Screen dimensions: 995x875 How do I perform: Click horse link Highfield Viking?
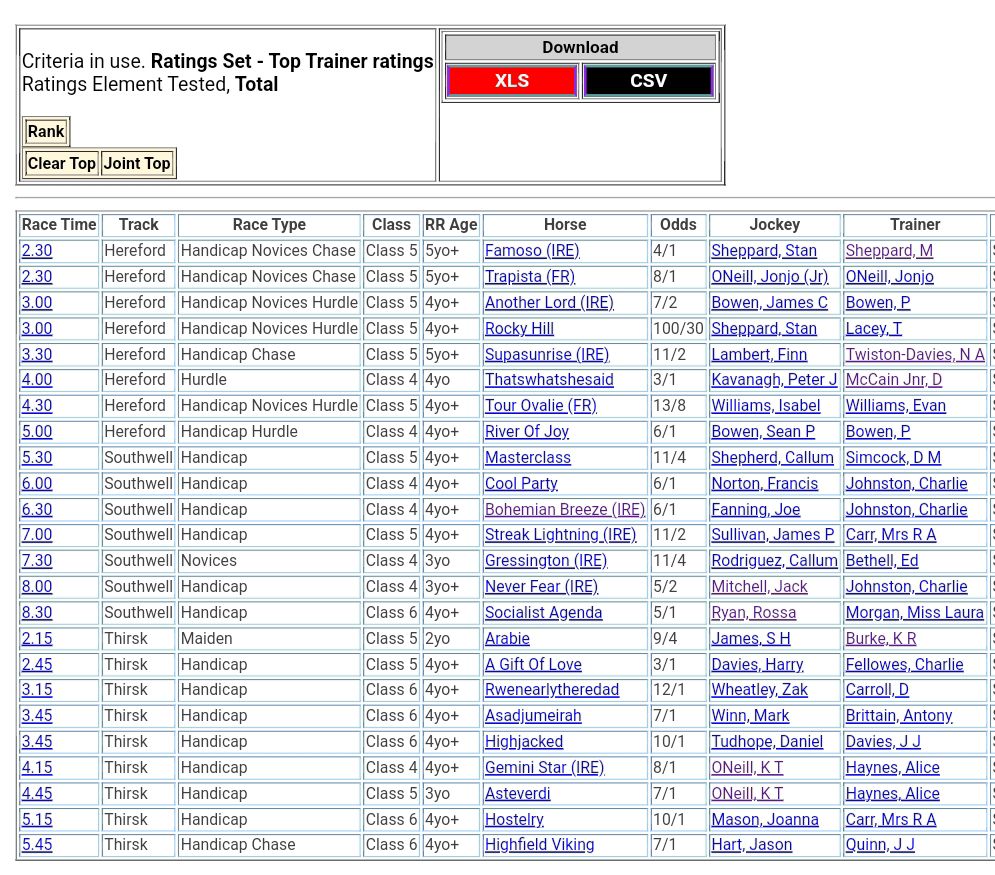pos(539,845)
